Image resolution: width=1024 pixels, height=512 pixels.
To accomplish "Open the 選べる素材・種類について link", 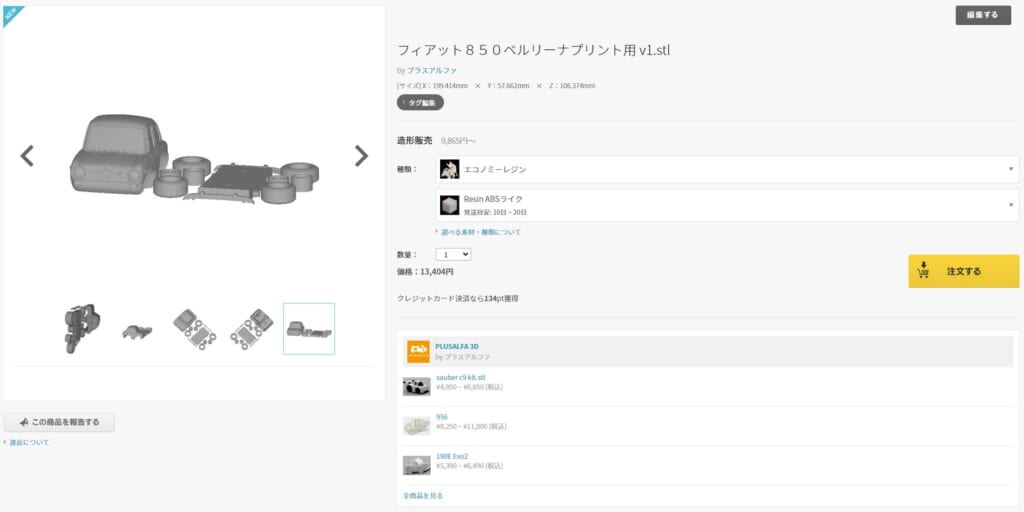I will point(481,232).
